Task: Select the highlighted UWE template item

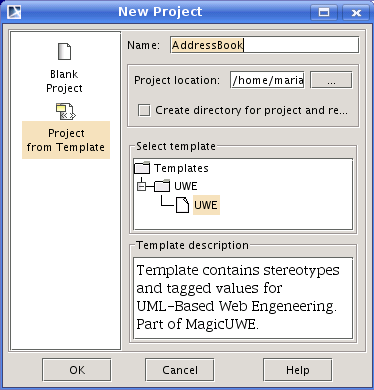Action: click(206, 205)
